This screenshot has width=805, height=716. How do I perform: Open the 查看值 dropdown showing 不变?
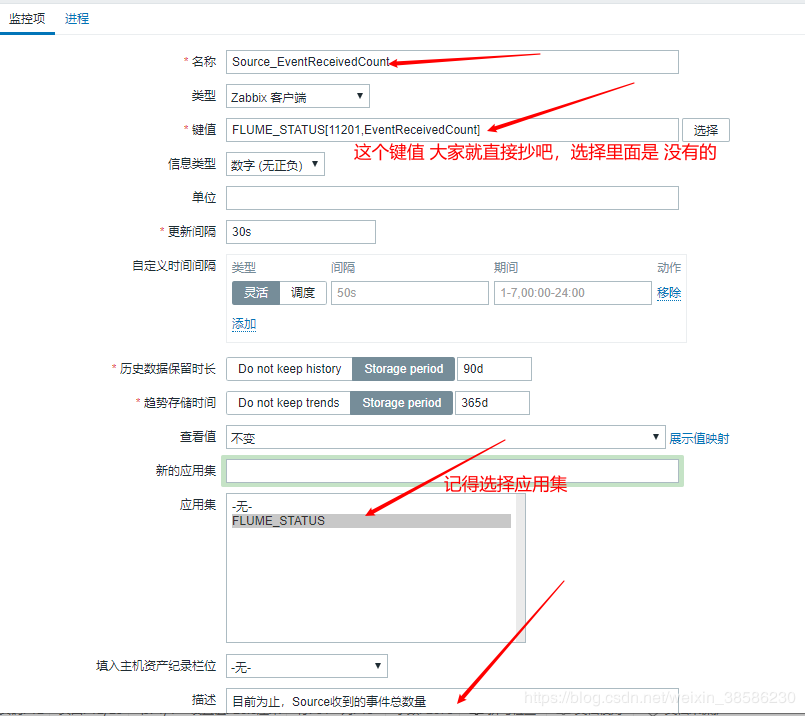coord(446,437)
